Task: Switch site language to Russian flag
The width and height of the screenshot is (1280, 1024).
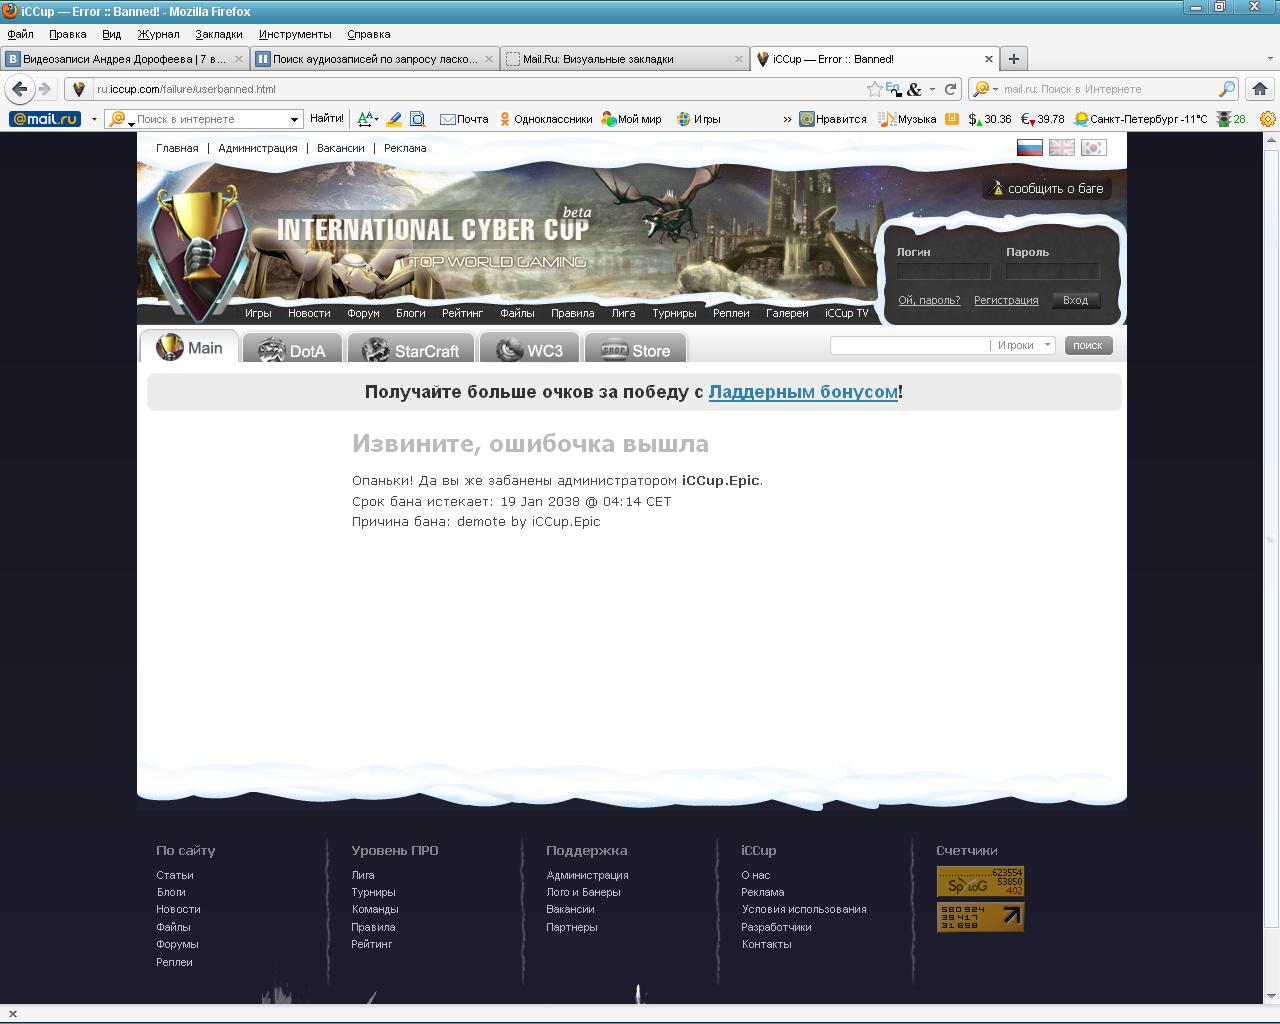Action: coord(1030,147)
